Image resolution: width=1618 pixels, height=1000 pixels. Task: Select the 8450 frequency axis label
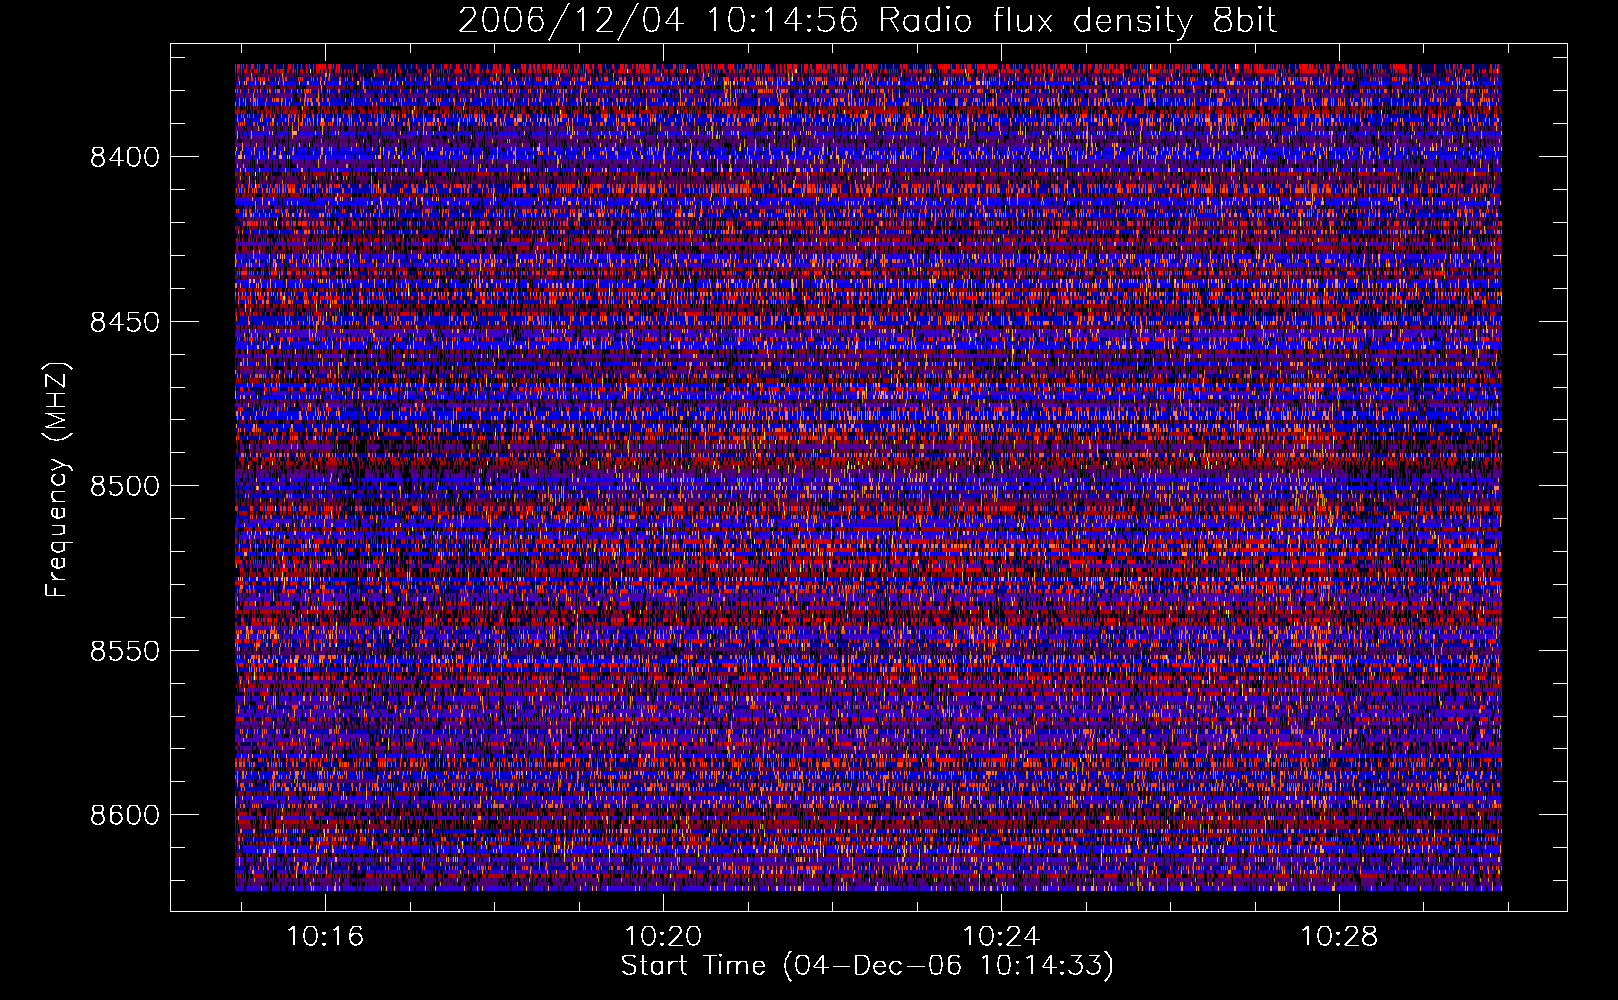pos(125,322)
